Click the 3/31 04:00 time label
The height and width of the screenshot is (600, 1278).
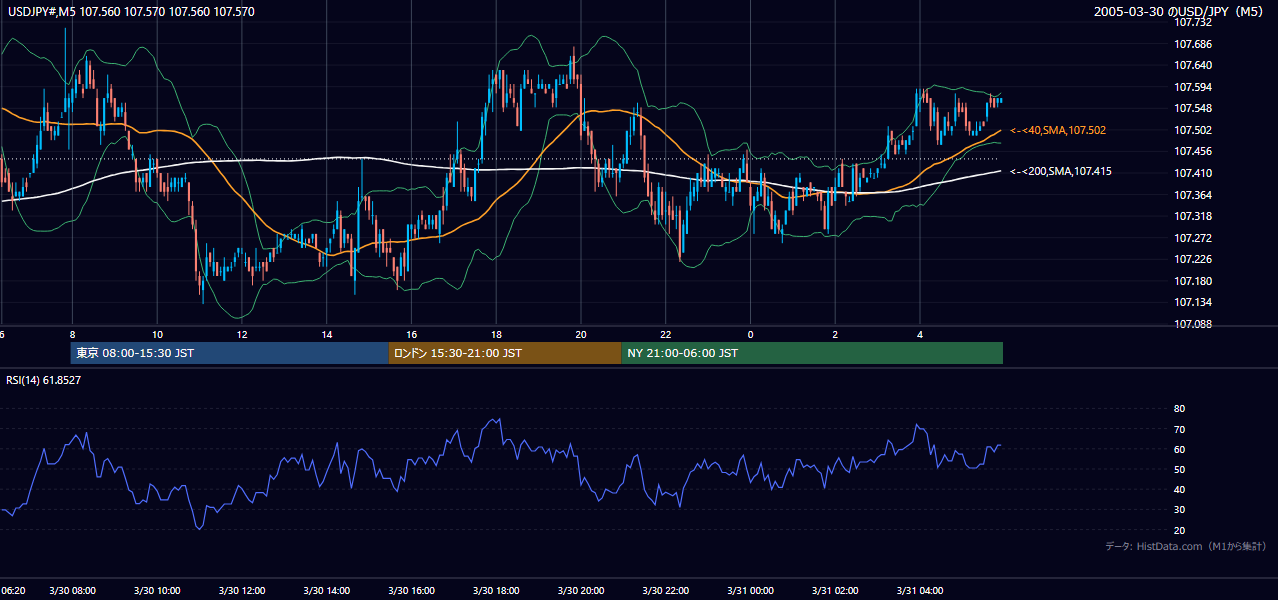[x=920, y=591]
